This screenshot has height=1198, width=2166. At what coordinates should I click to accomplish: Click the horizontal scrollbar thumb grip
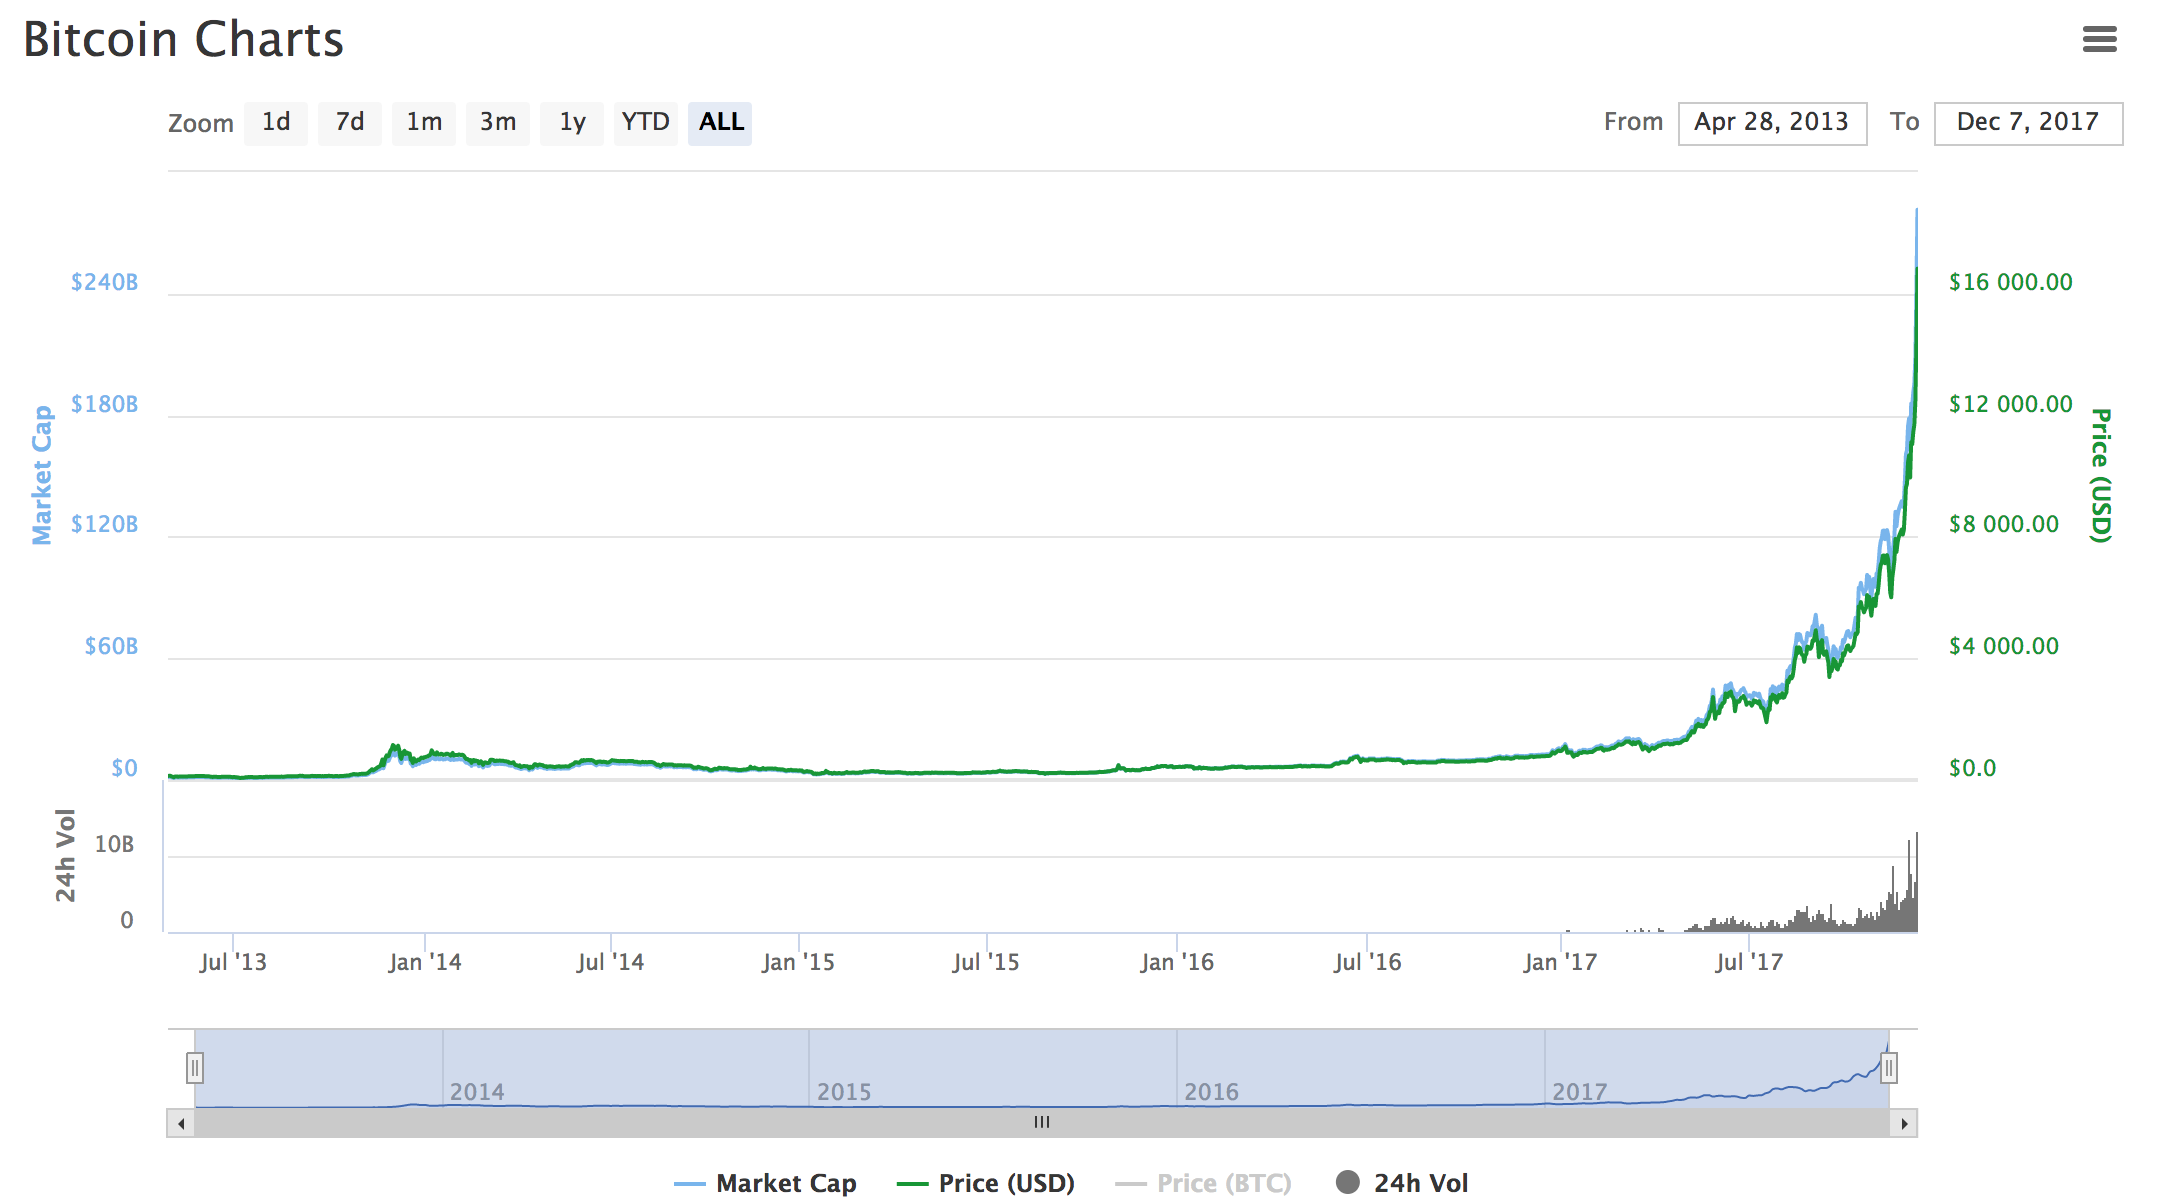(1042, 1122)
